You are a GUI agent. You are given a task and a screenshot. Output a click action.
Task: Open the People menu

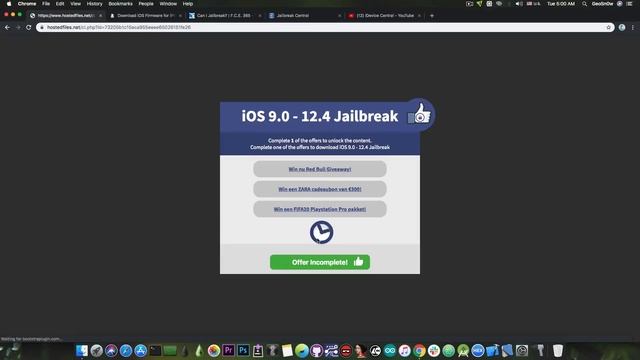point(146,4)
